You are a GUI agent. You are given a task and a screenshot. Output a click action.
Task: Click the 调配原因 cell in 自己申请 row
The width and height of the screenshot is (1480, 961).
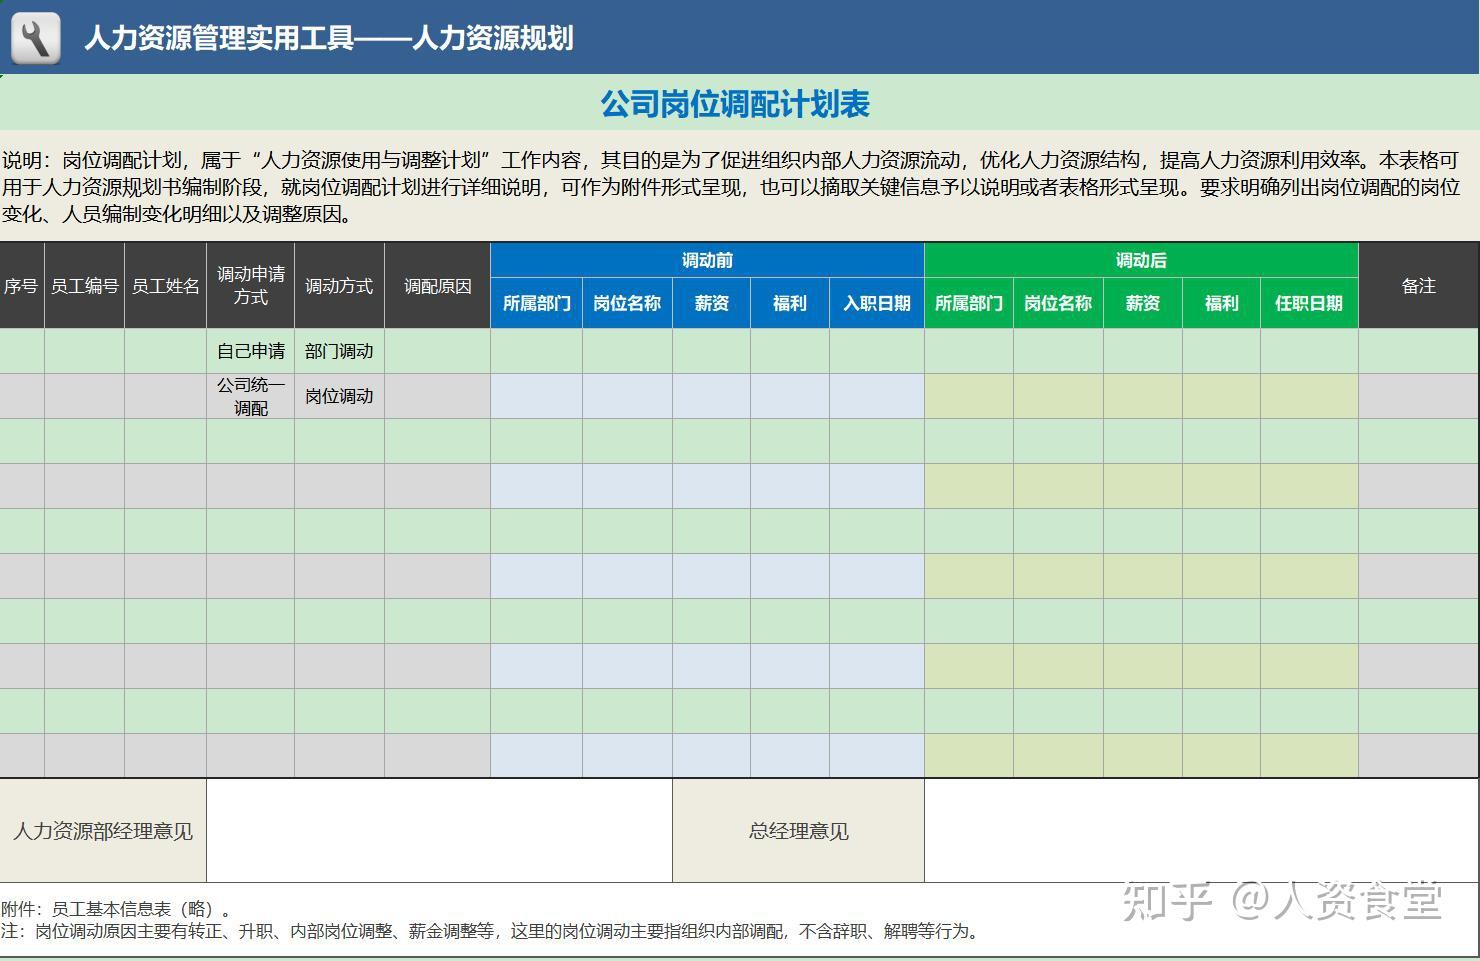[x=437, y=351]
